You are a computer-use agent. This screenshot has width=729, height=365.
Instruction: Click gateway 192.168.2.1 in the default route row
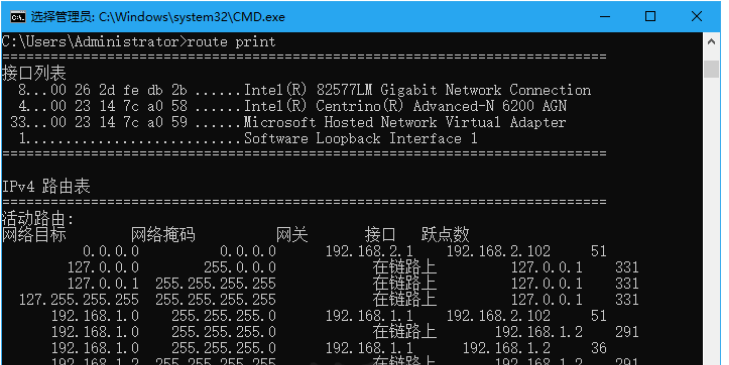369,252
